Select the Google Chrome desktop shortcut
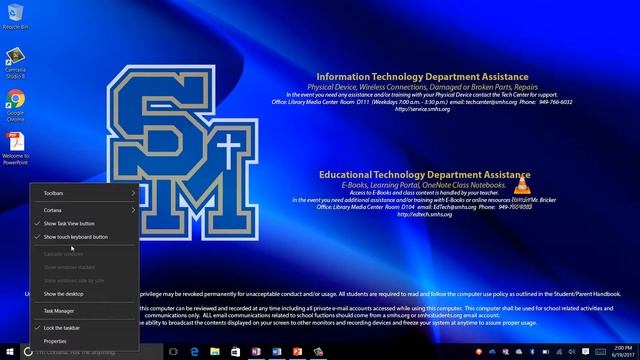640x360 pixels. coord(16,106)
